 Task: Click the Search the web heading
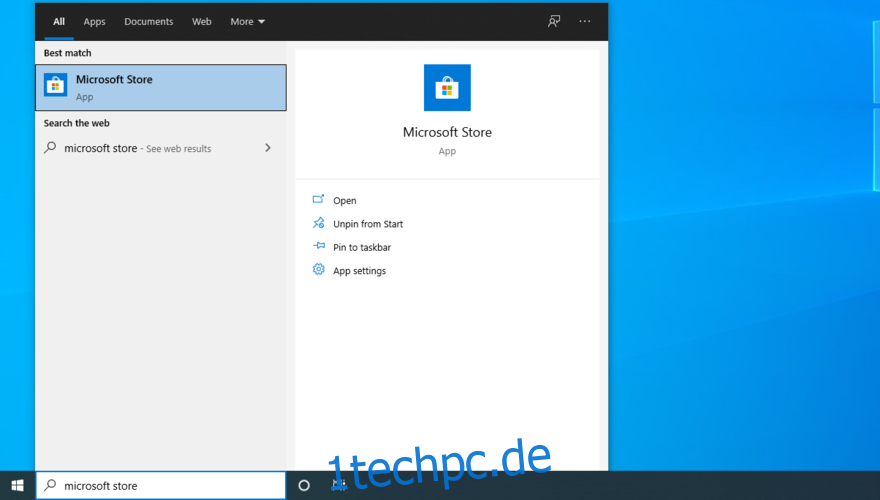pyautogui.click(x=76, y=123)
